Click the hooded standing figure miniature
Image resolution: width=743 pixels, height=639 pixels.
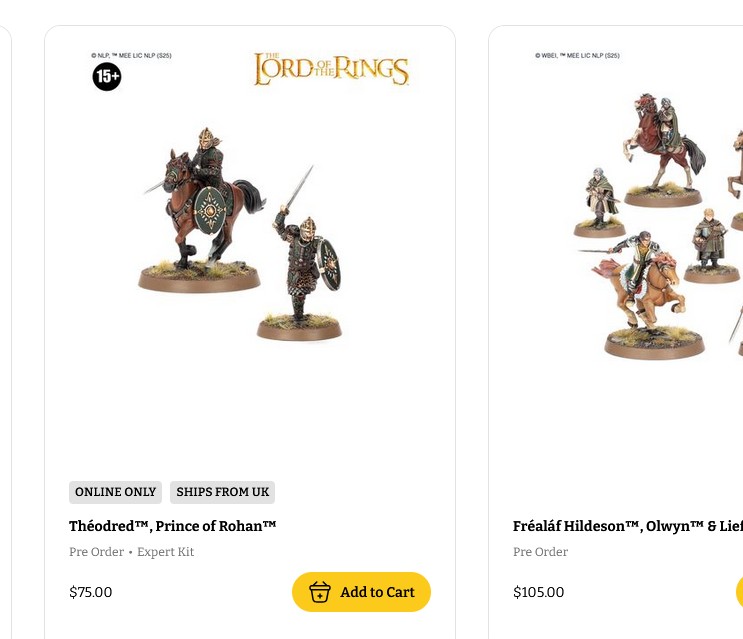click(x=599, y=202)
